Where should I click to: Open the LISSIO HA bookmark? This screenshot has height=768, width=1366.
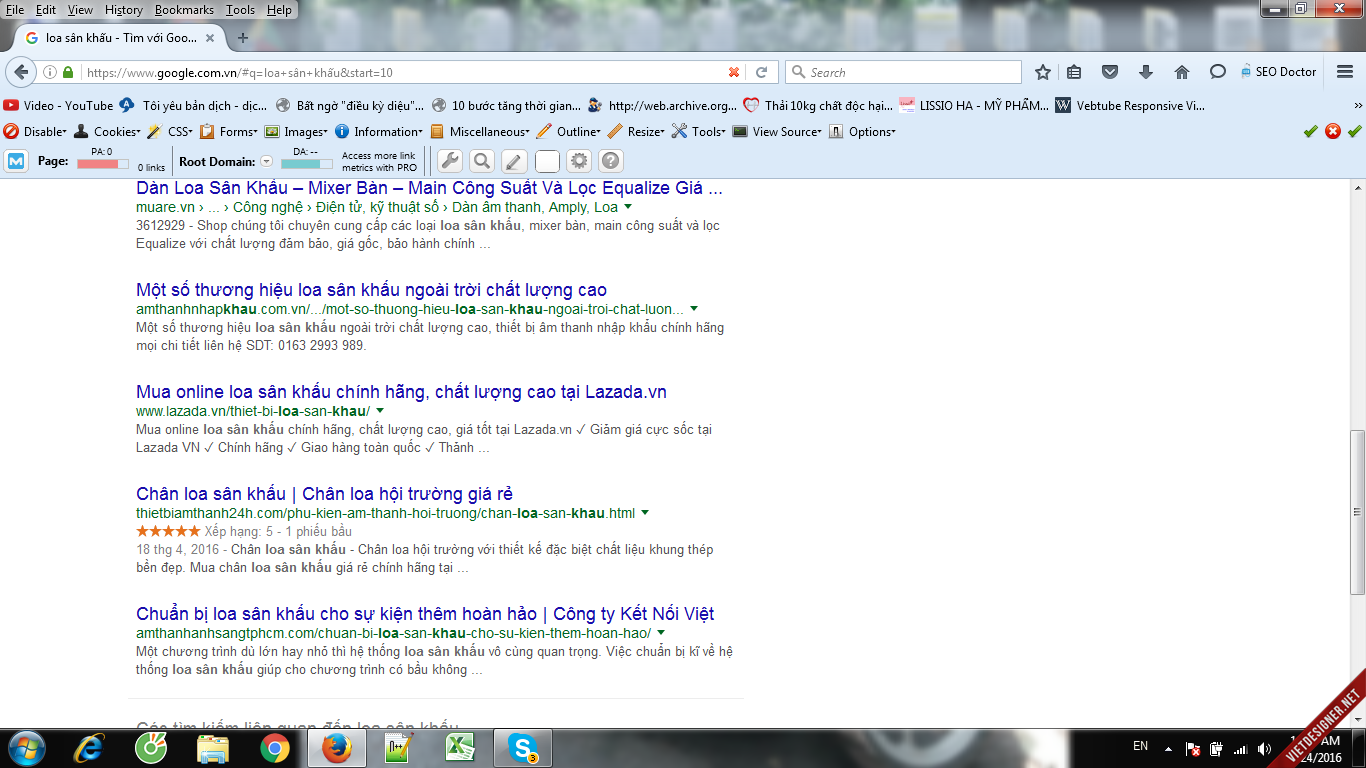pos(975,106)
